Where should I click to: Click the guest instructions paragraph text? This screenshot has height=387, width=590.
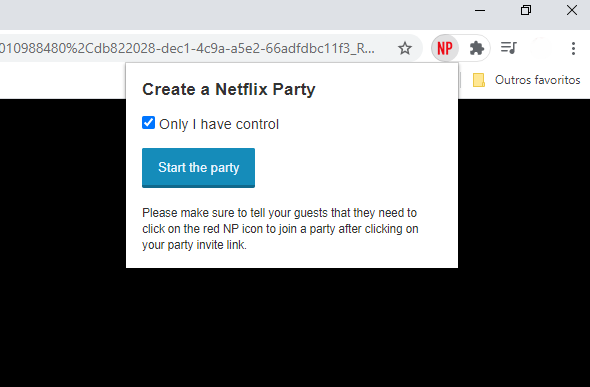[x=280, y=229]
